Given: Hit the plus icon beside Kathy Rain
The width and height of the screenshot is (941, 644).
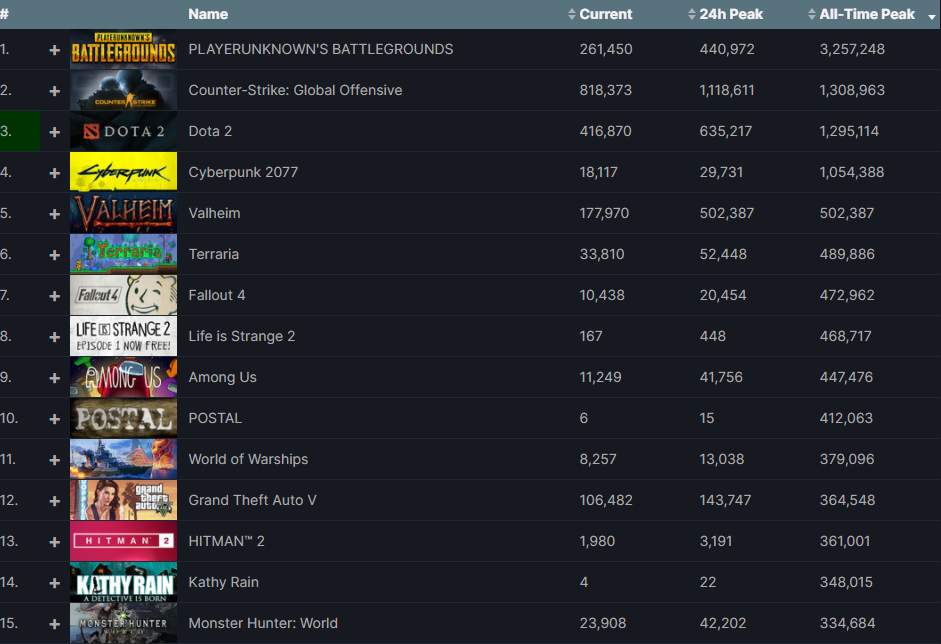Looking at the screenshot, I should click(x=55, y=582).
